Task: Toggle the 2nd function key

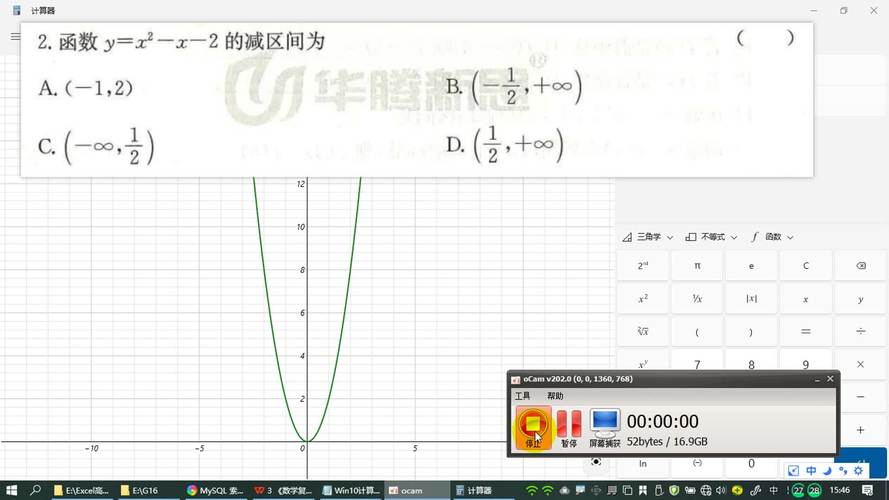Action: pyautogui.click(x=643, y=266)
